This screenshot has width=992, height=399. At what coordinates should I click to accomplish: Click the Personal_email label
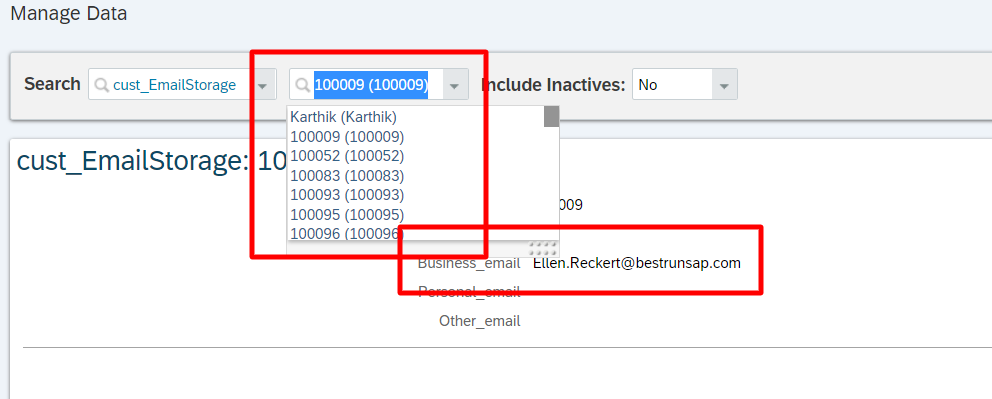click(x=469, y=292)
